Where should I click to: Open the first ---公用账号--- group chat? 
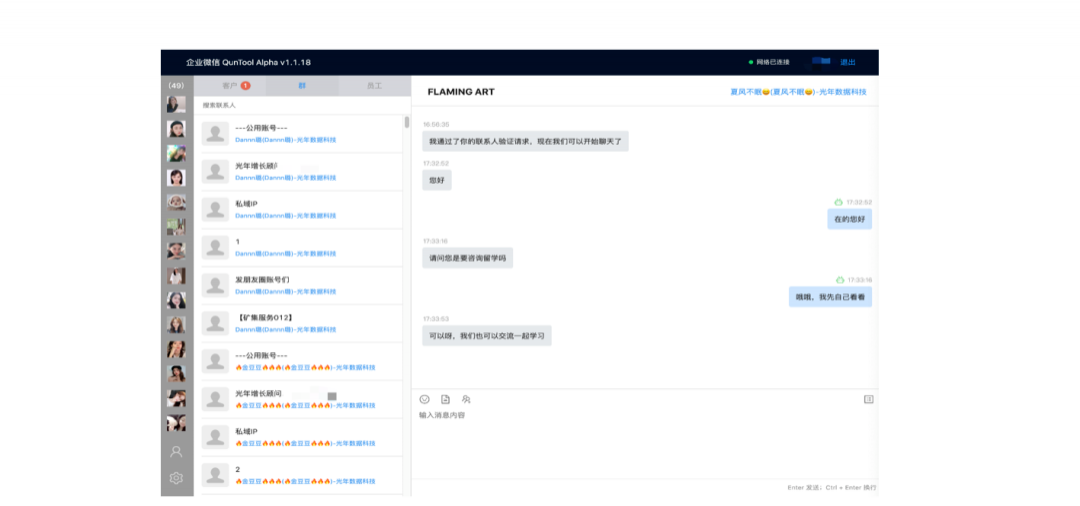[300, 133]
